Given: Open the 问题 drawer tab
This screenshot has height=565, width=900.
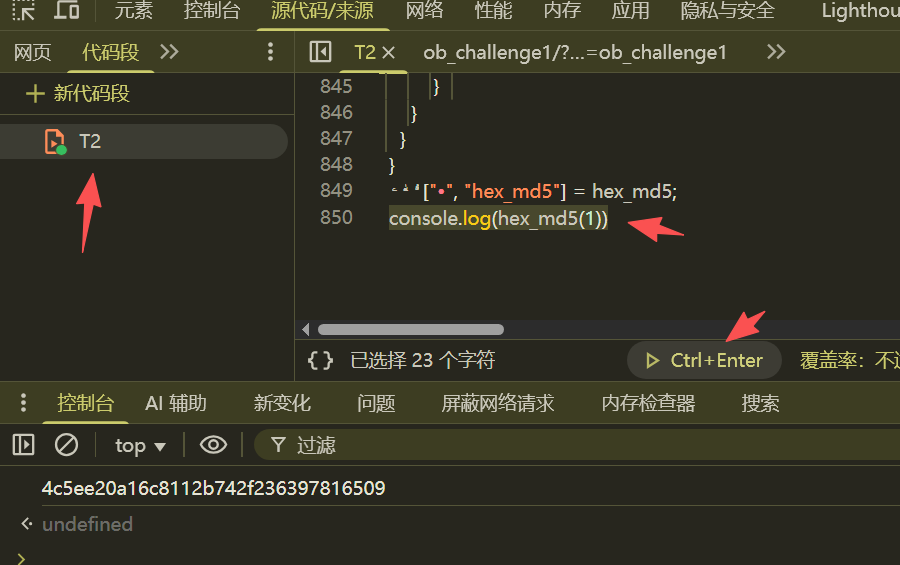Looking at the screenshot, I should pos(376,403).
